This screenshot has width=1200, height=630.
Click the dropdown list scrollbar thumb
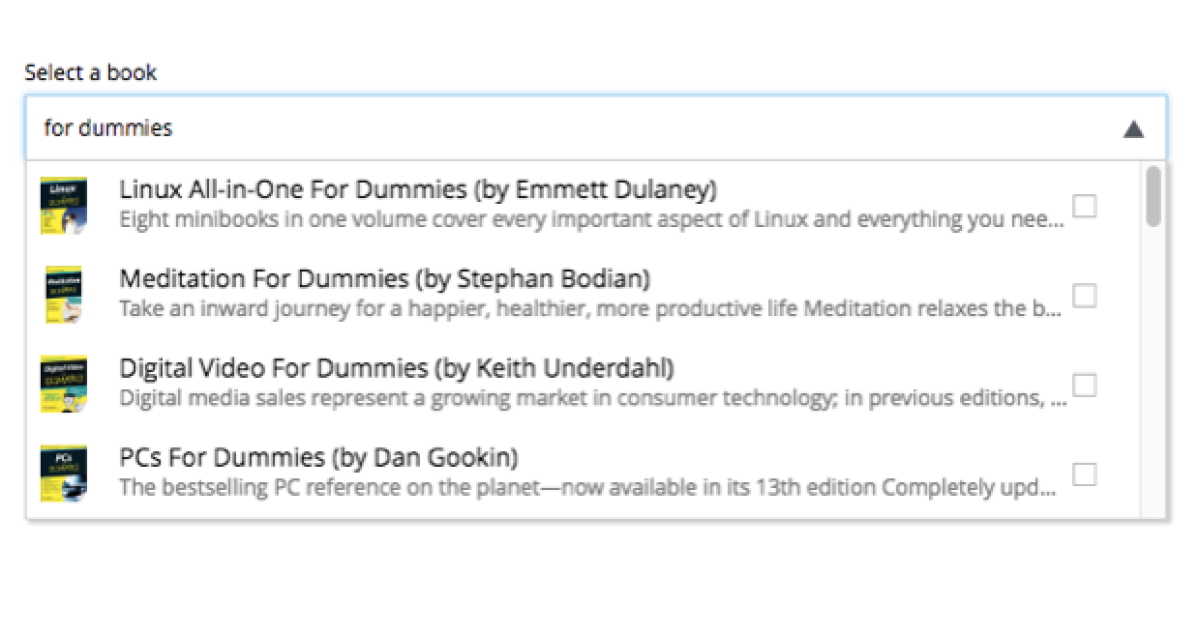click(x=1154, y=196)
